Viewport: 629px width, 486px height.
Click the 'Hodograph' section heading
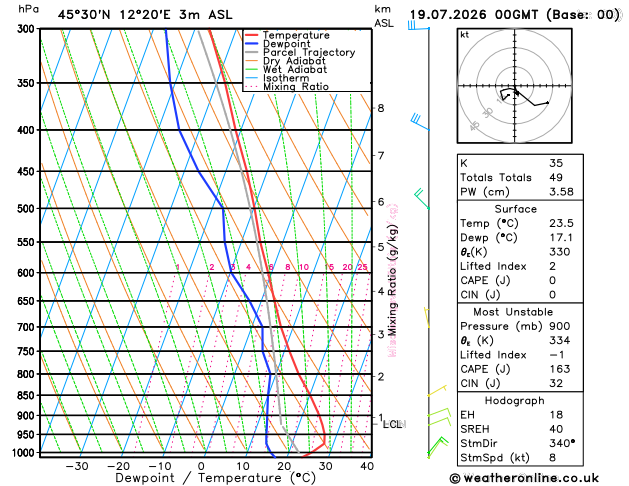pos(514,401)
